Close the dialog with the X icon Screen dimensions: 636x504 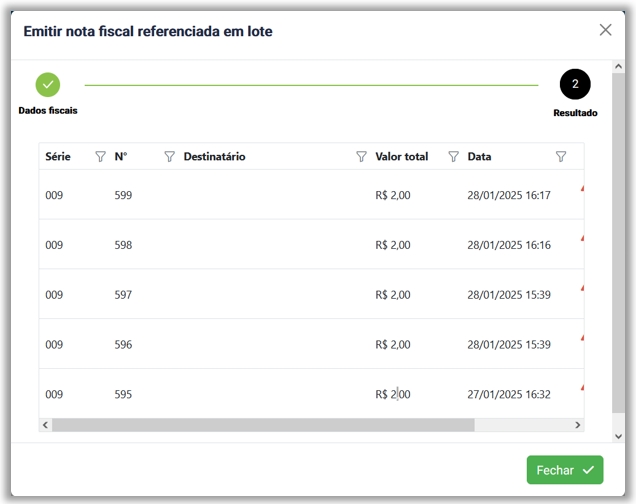[x=605, y=30]
